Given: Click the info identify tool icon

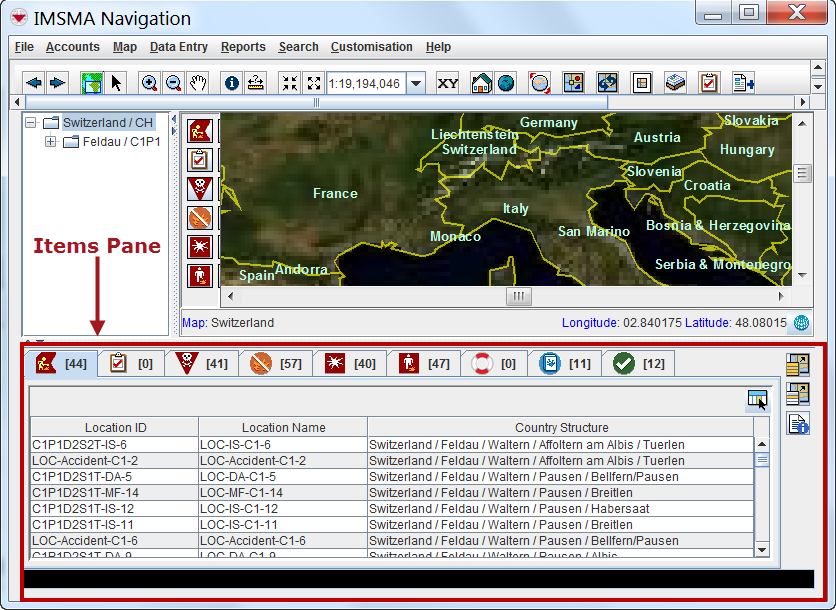Looking at the screenshot, I should coord(231,83).
